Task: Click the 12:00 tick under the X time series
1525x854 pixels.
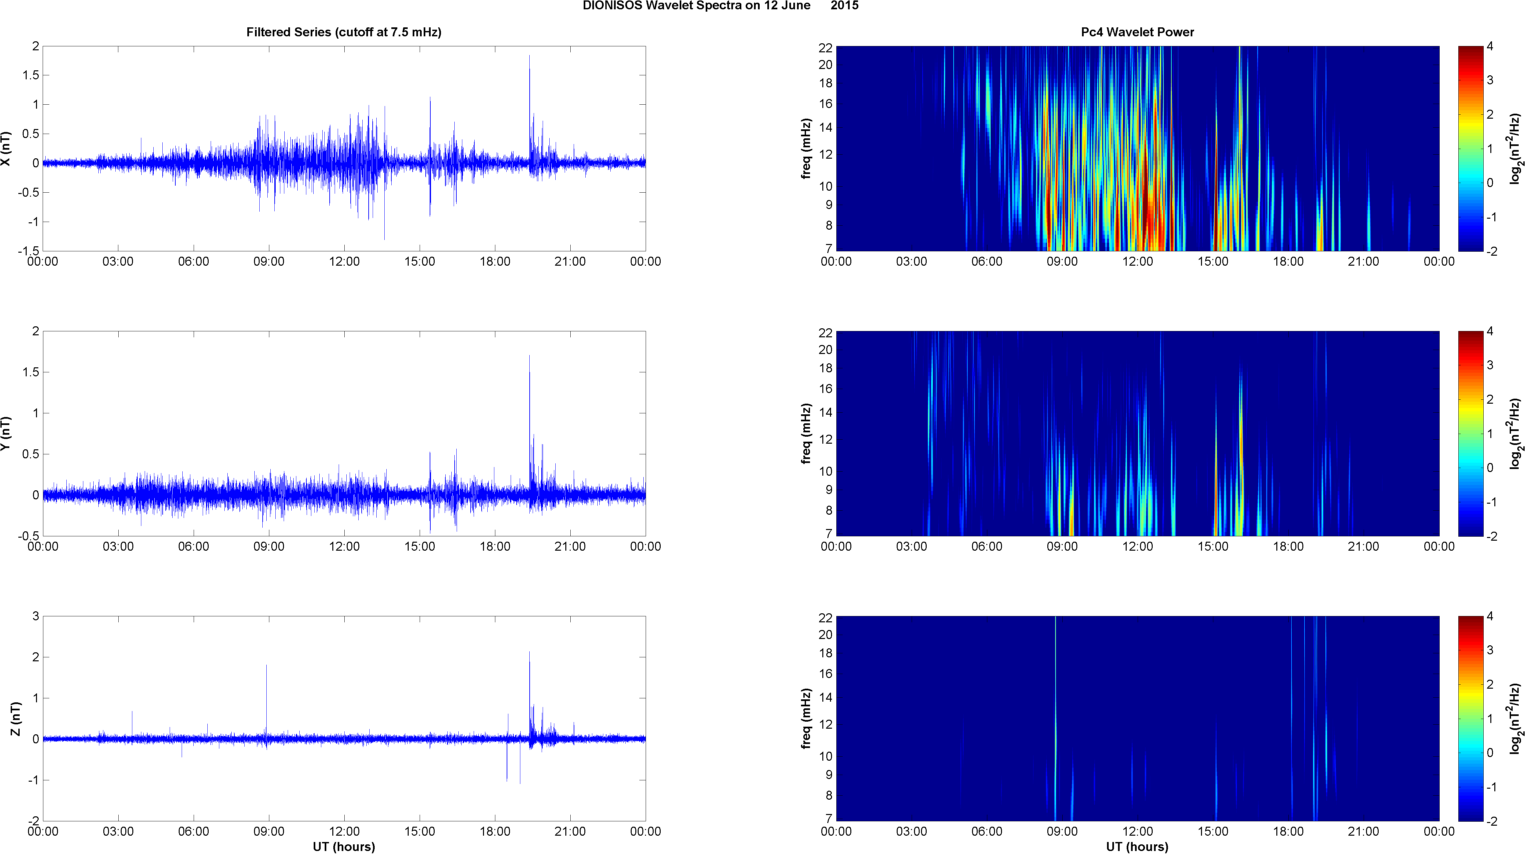Action: coord(344,262)
